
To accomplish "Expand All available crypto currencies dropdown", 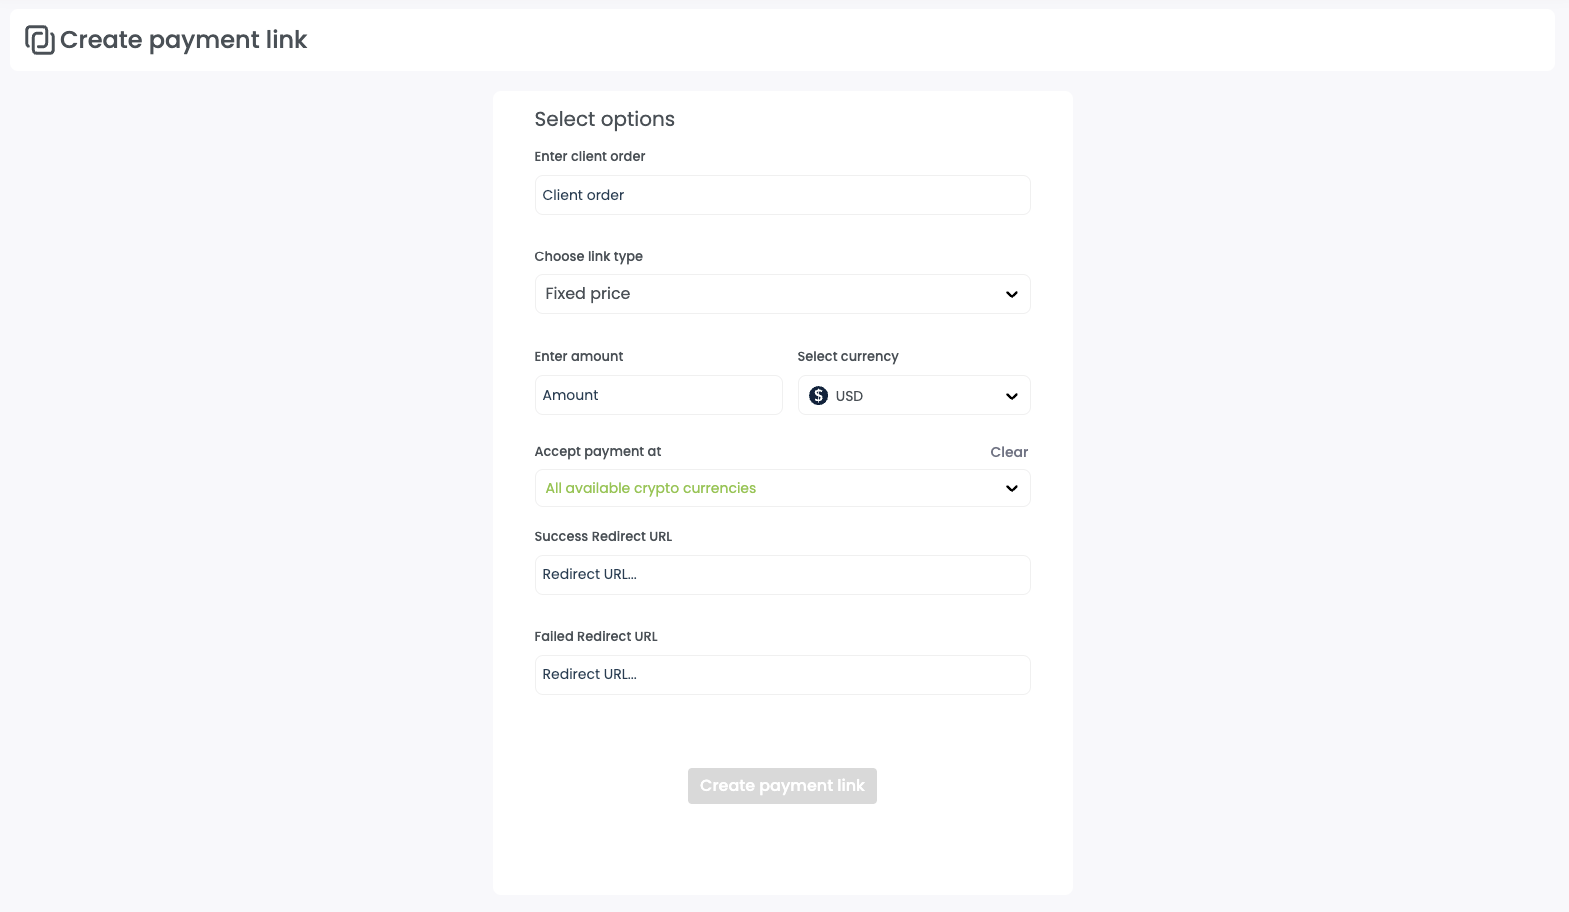I will 782,488.
